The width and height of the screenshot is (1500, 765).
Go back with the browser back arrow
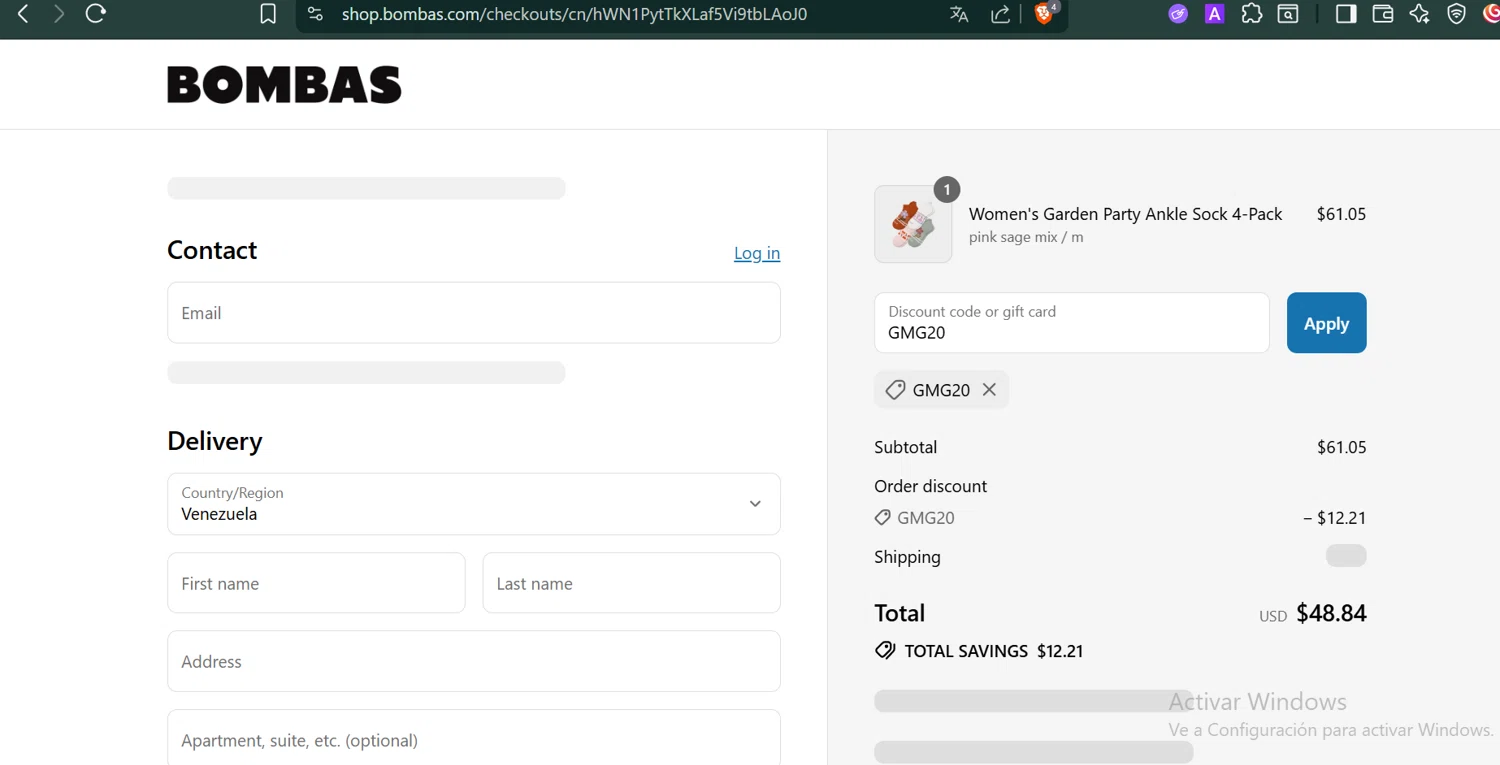pyautogui.click(x=23, y=14)
